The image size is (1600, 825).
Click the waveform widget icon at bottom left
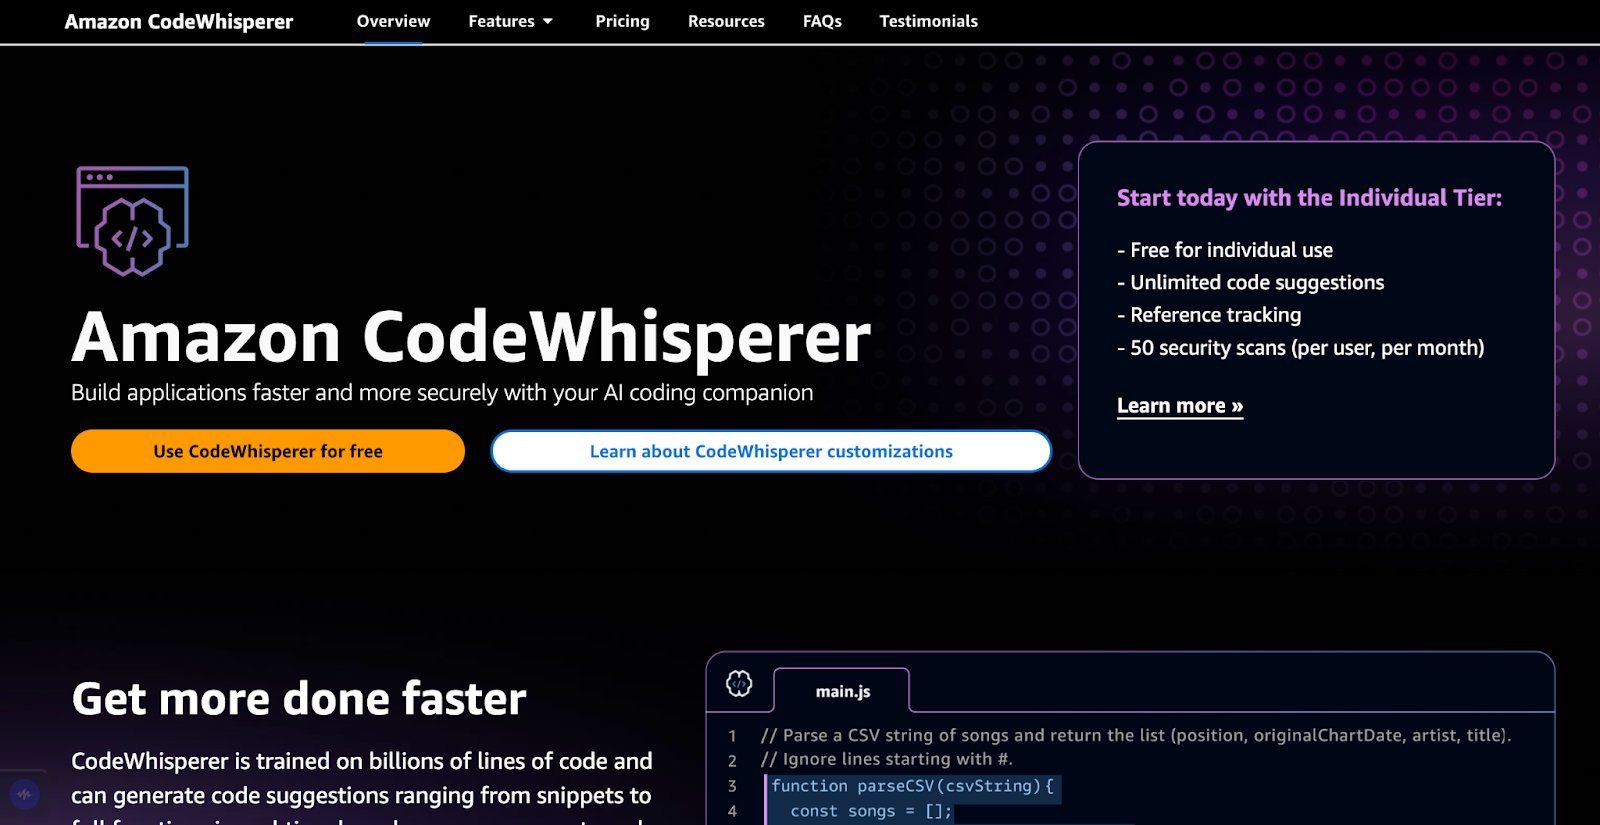tap(24, 795)
